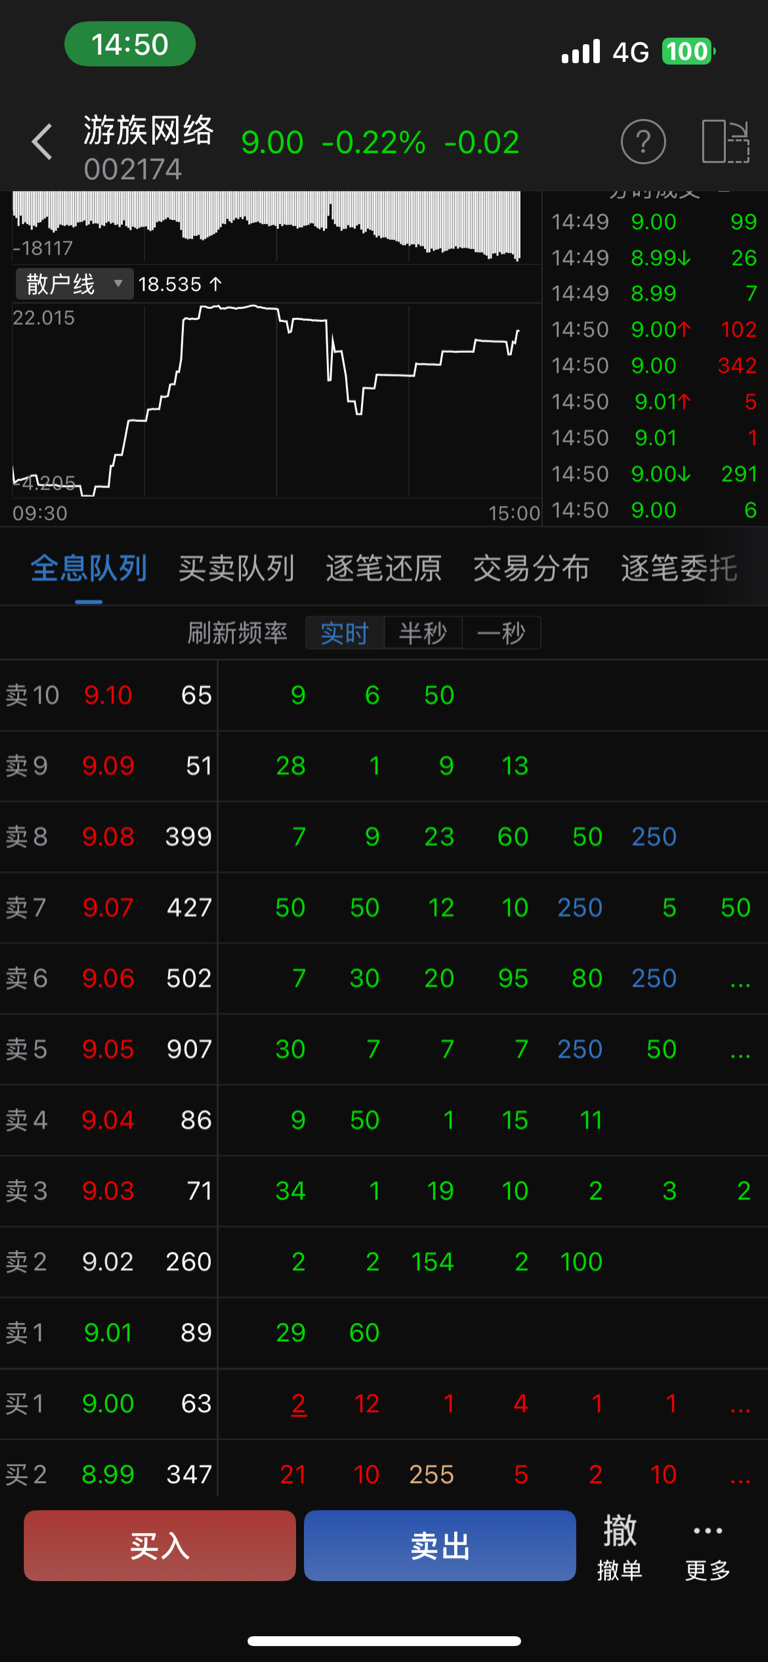Tap the 14:50 trade with volume 342
Image resolution: width=768 pixels, height=1663 pixels.
coord(654,366)
